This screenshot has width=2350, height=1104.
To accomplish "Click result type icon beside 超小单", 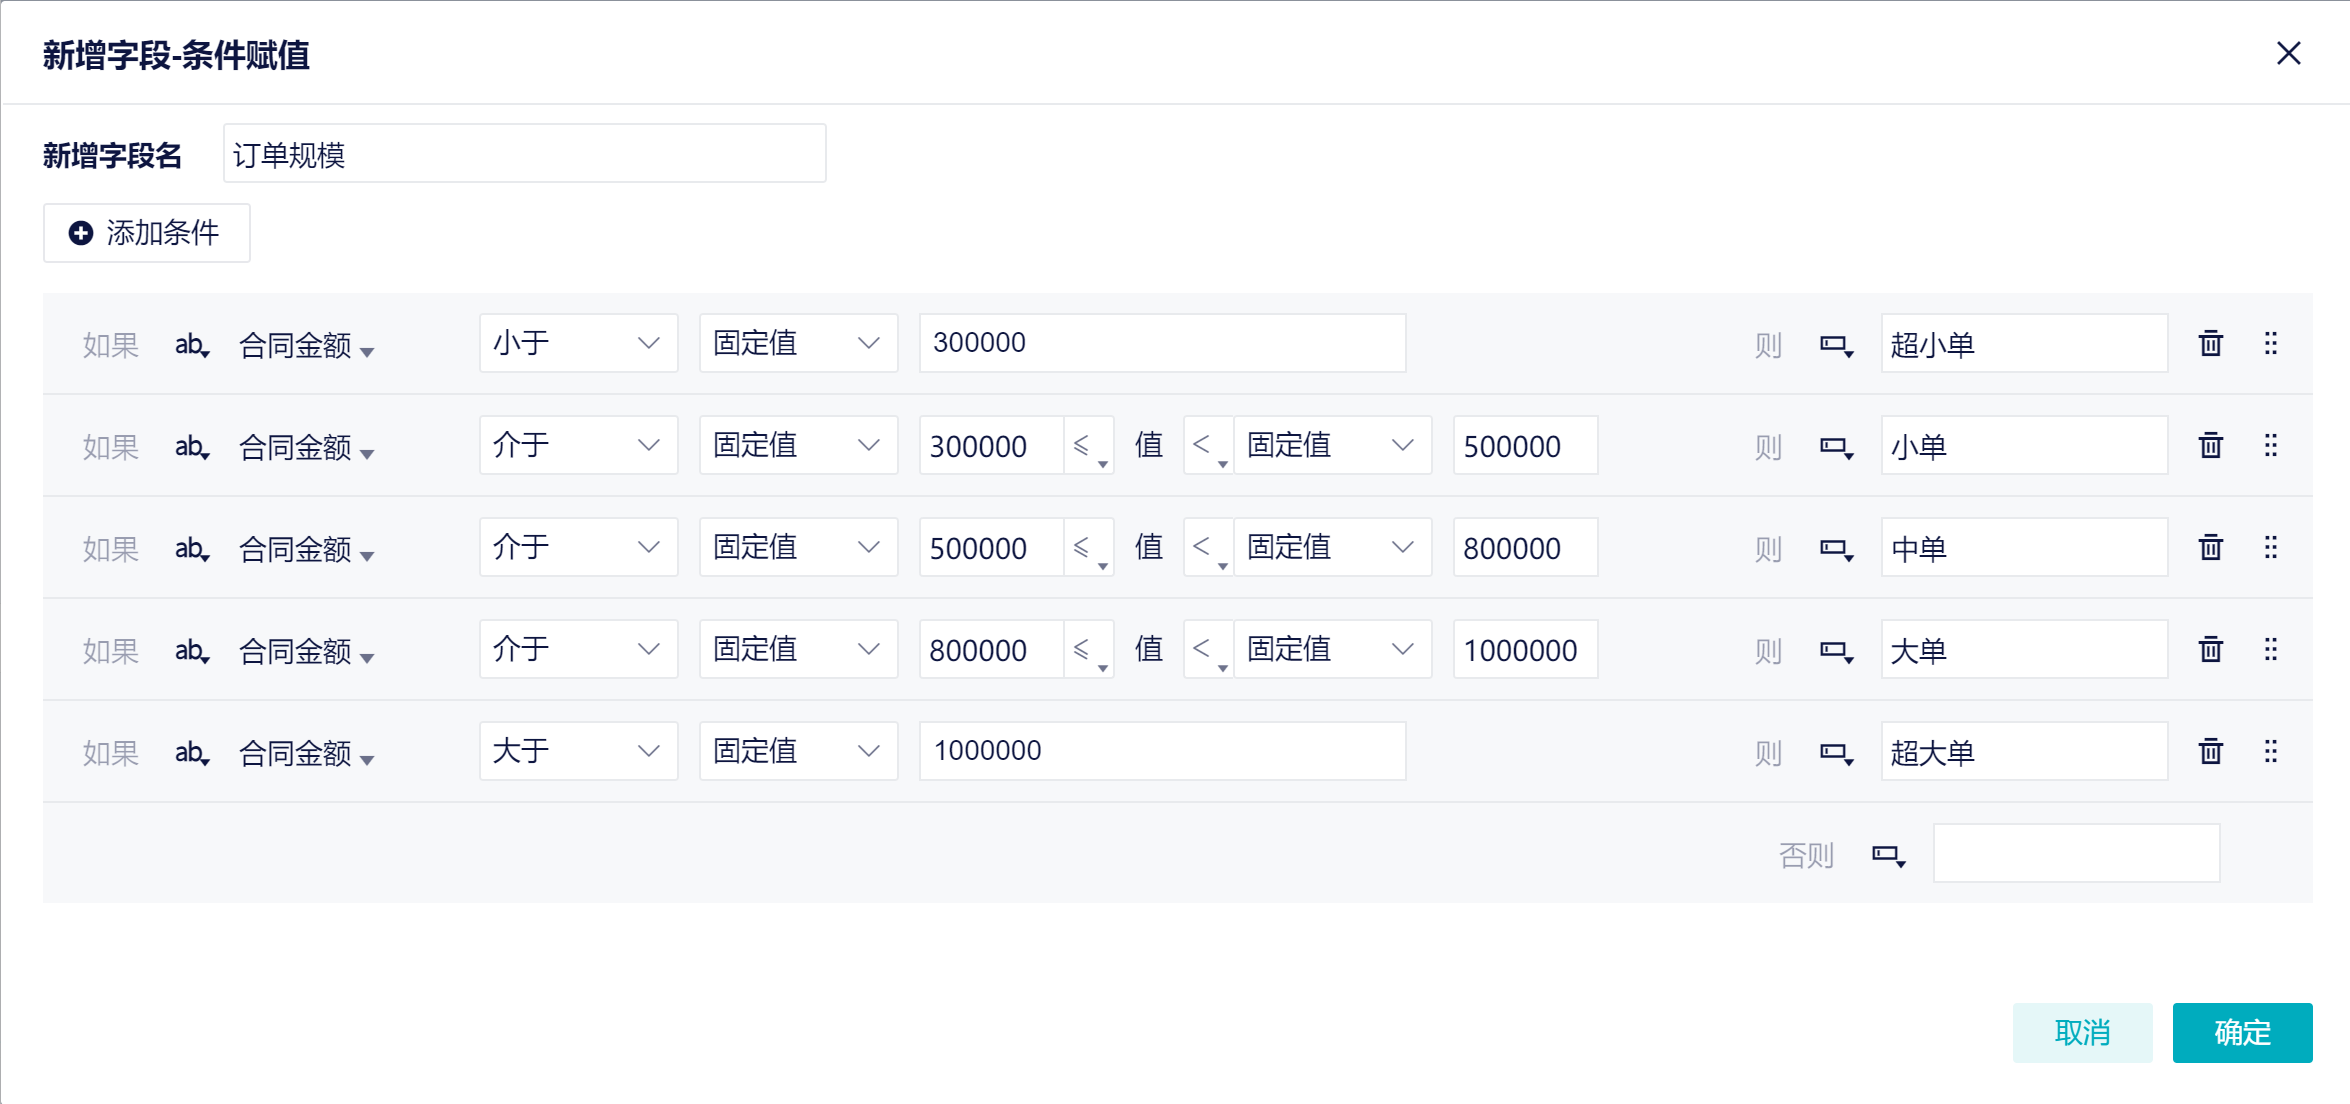I will click(x=1836, y=346).
